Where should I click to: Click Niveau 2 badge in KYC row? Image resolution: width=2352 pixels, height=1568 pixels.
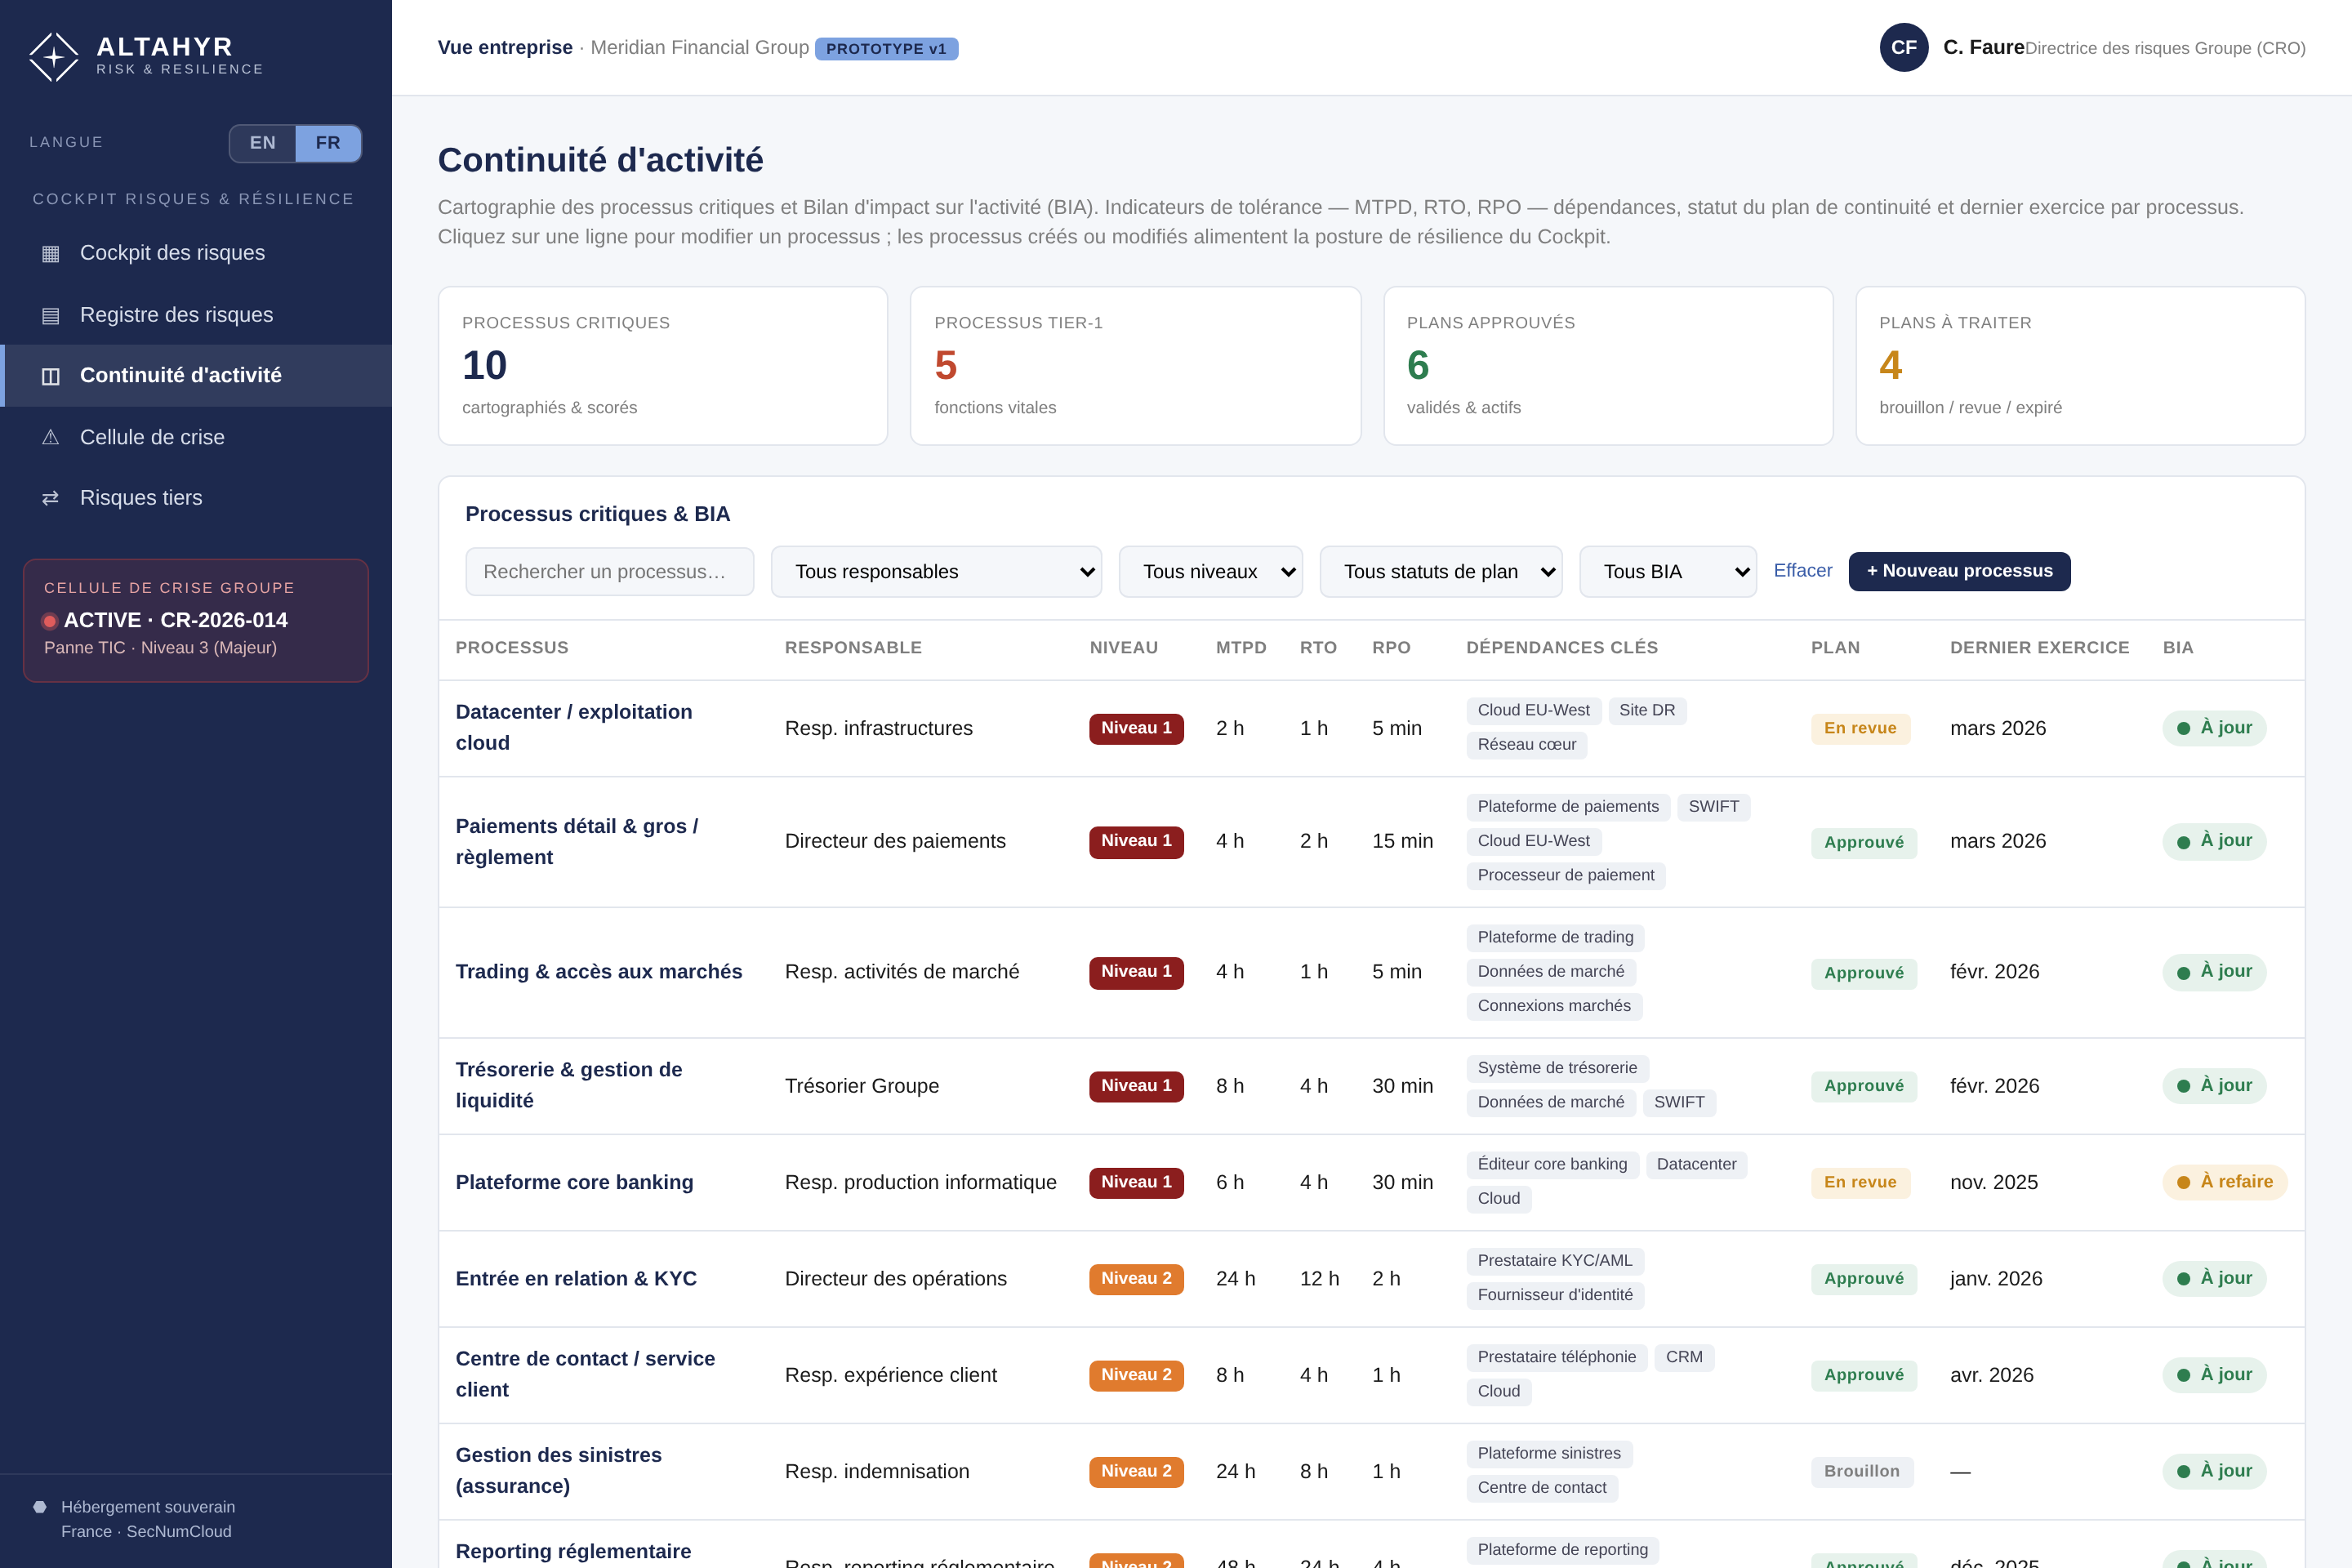point(1136,1279)
